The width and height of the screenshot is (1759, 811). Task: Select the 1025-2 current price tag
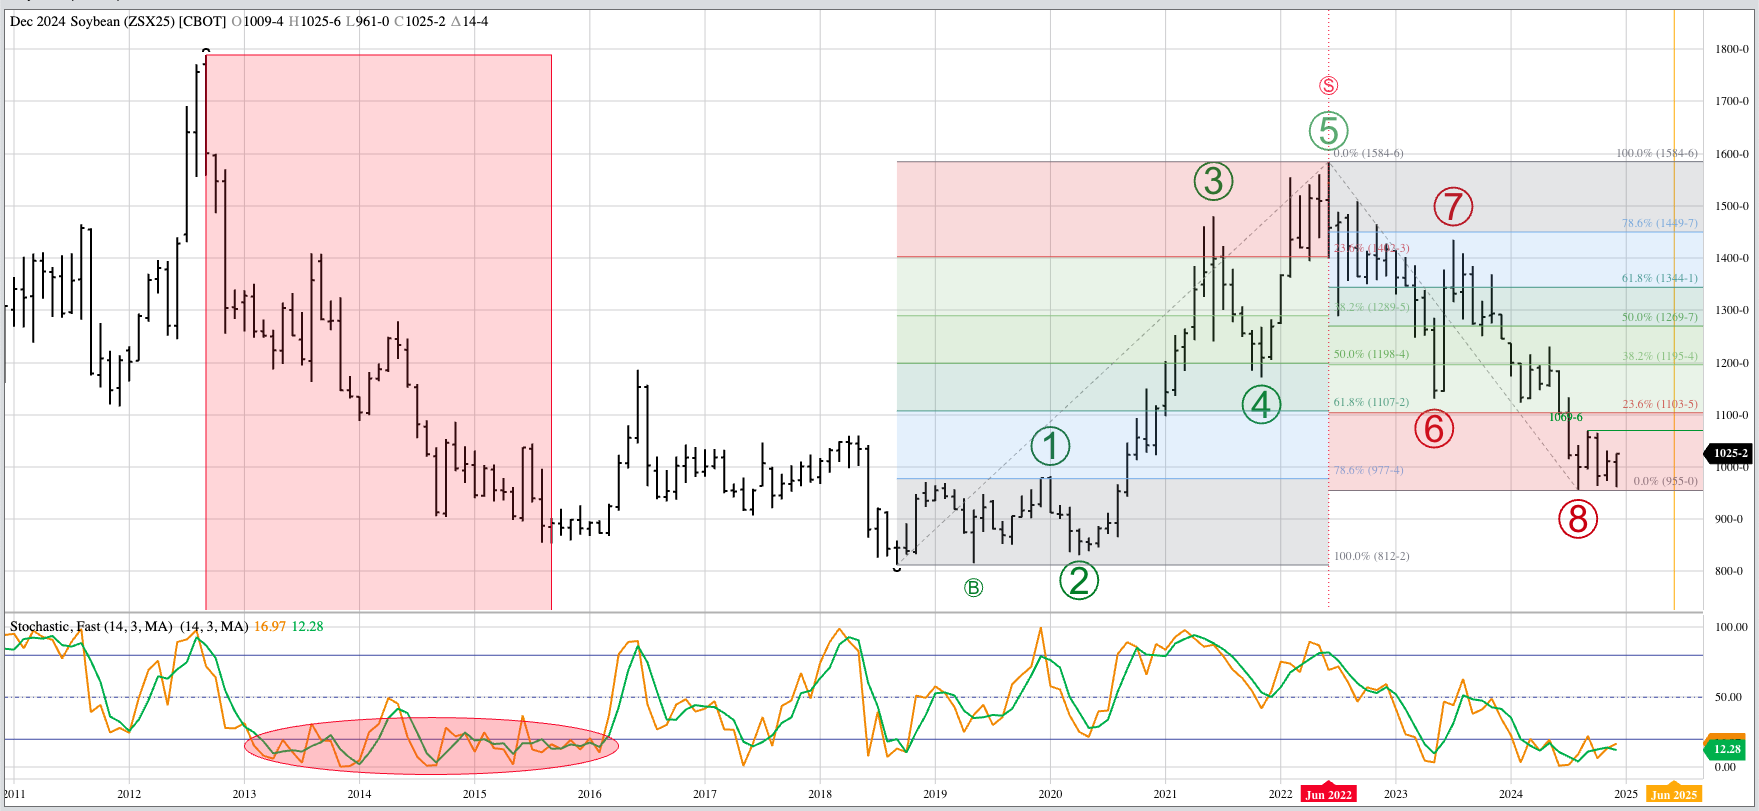click(1730, 453)
